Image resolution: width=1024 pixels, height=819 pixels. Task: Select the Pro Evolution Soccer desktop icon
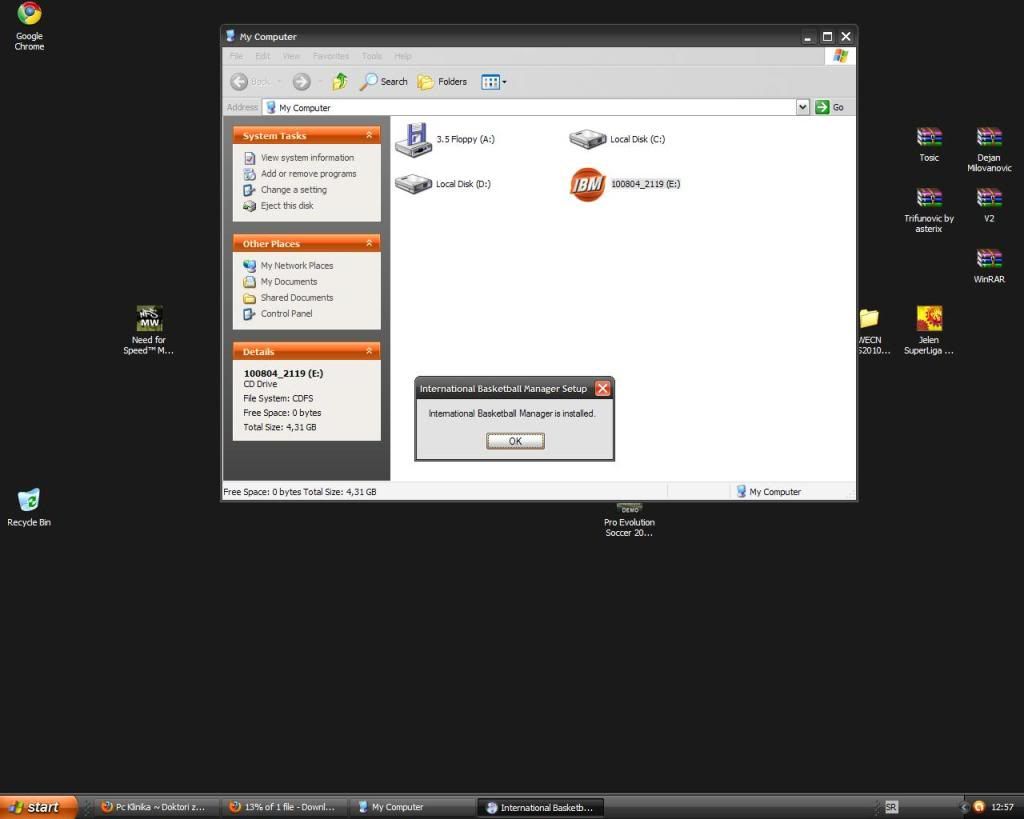pos(629,509)
